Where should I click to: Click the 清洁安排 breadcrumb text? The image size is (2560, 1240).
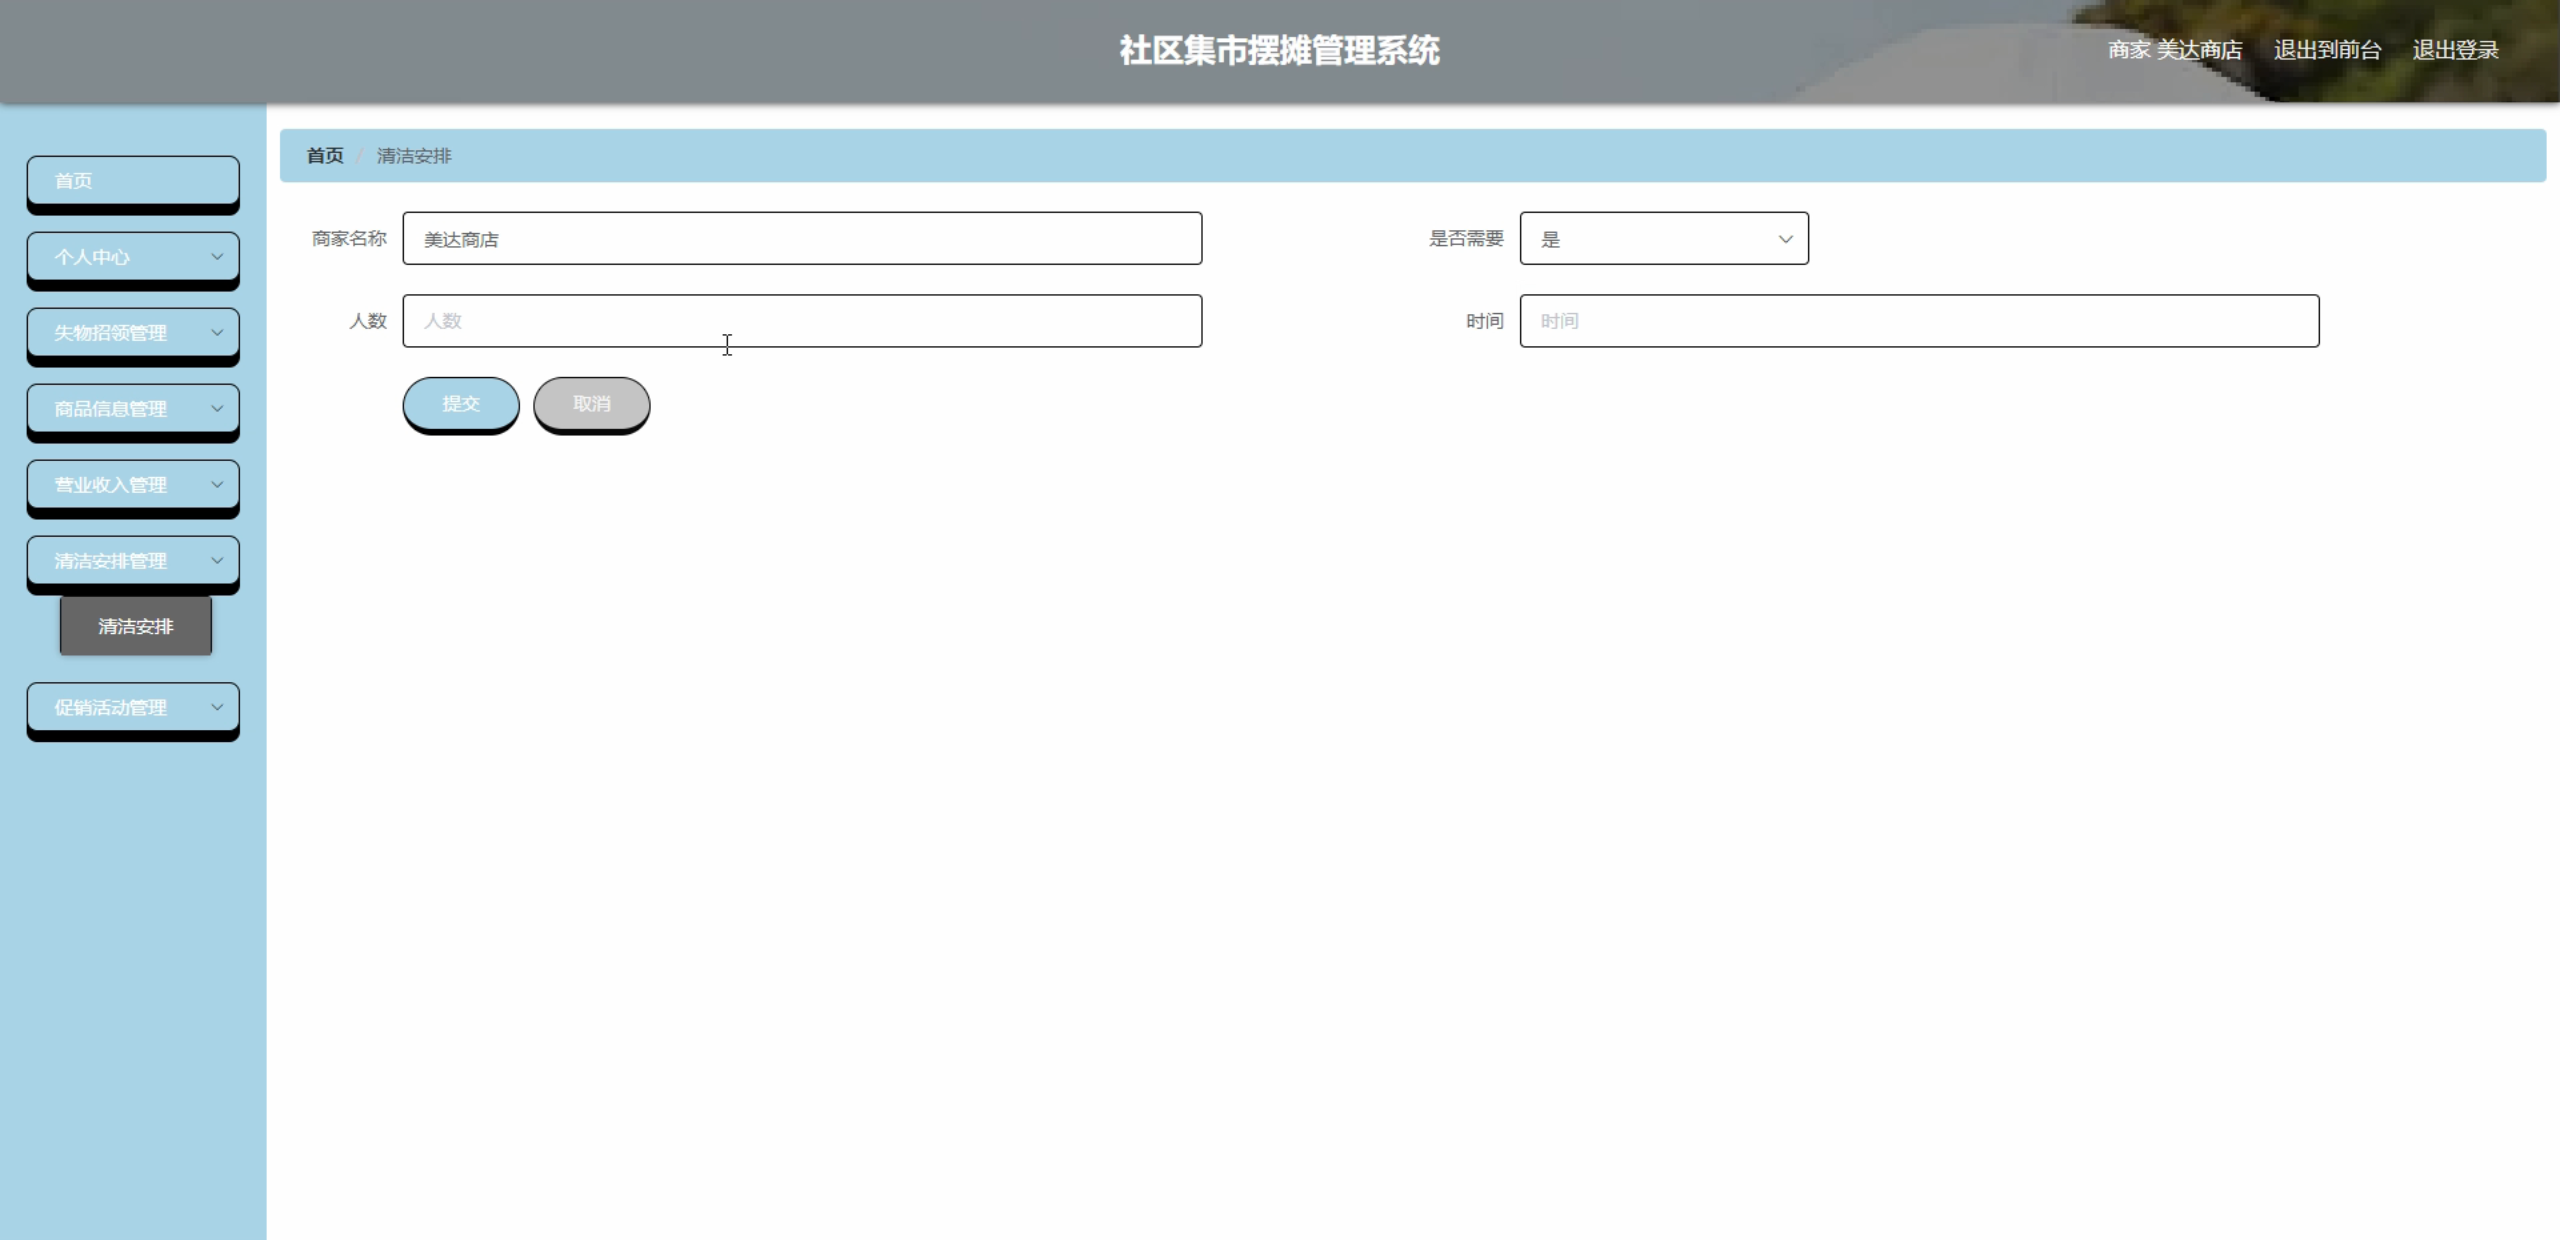[414, 156]
